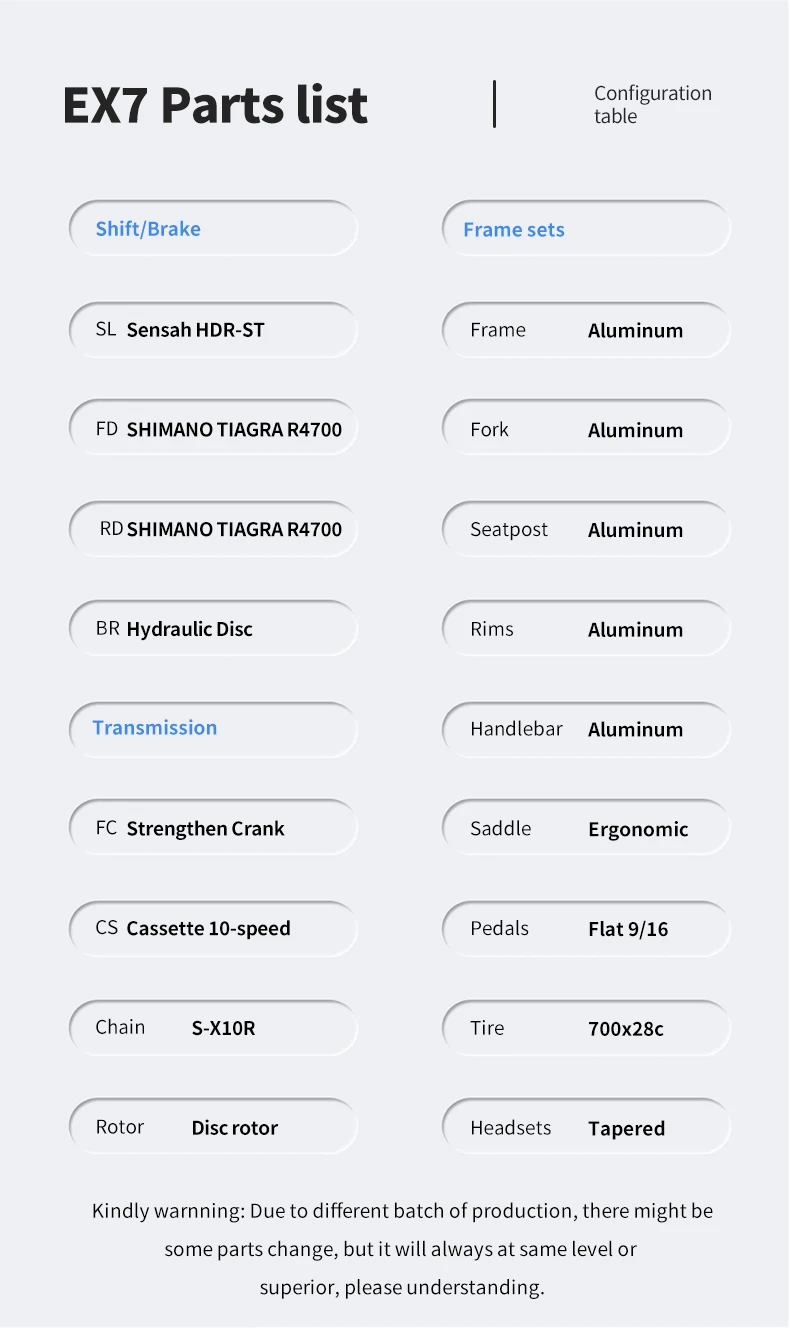Click the Rims Aluminum pill
This screenshot has height=1328, width=790.
[586, 628]
